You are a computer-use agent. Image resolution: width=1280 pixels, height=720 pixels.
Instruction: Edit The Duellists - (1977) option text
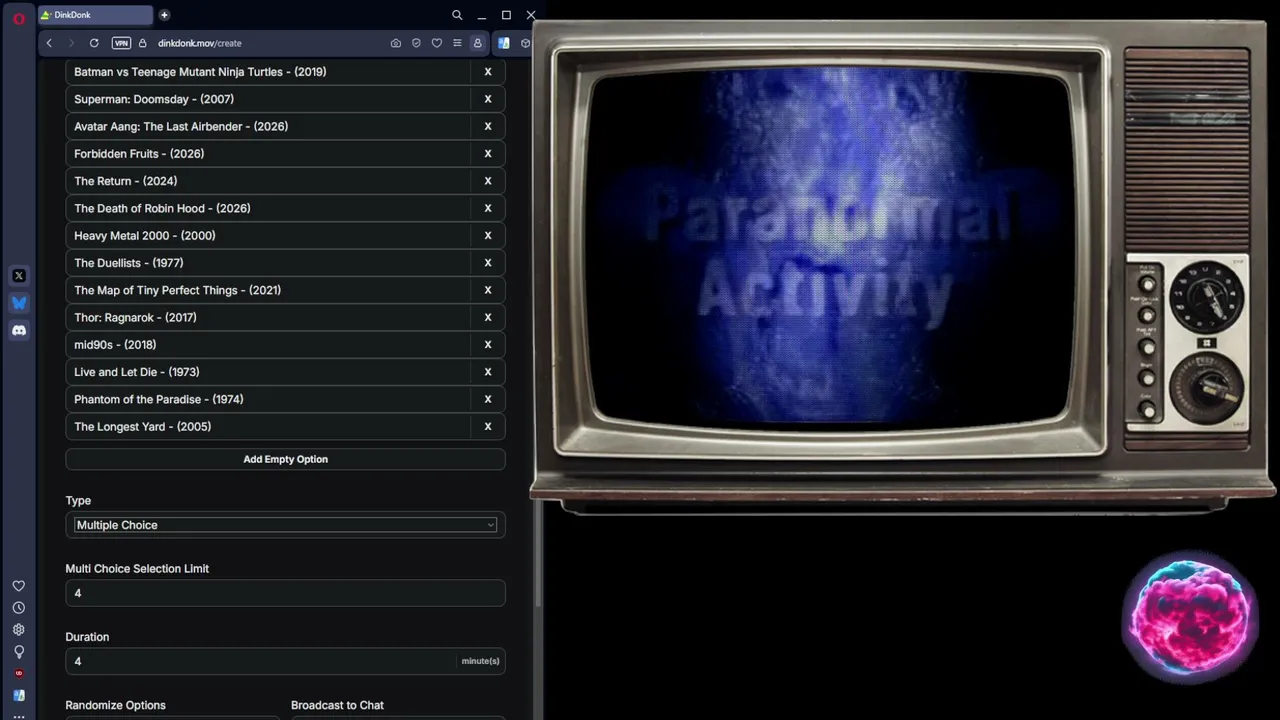click(268, 263)
